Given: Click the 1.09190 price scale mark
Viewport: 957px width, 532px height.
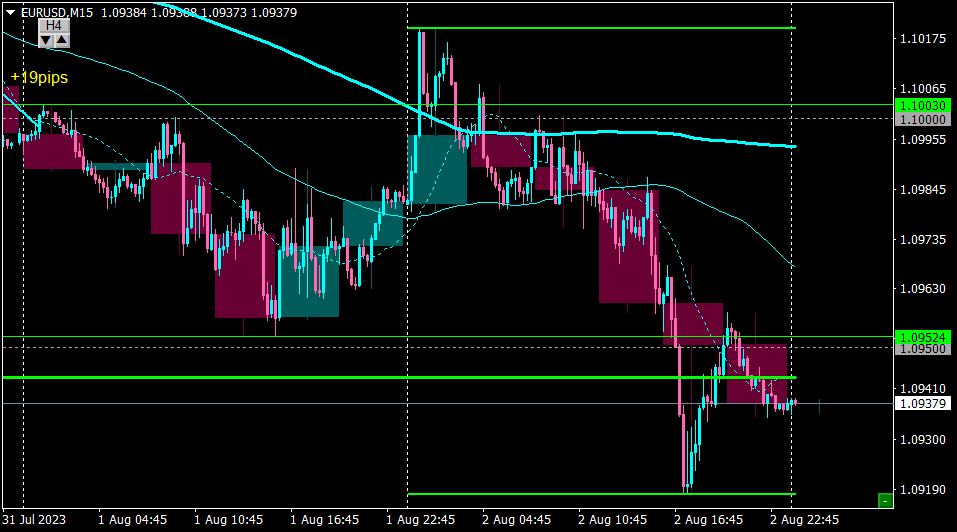Looking at the screenshot, I should 923,490.
